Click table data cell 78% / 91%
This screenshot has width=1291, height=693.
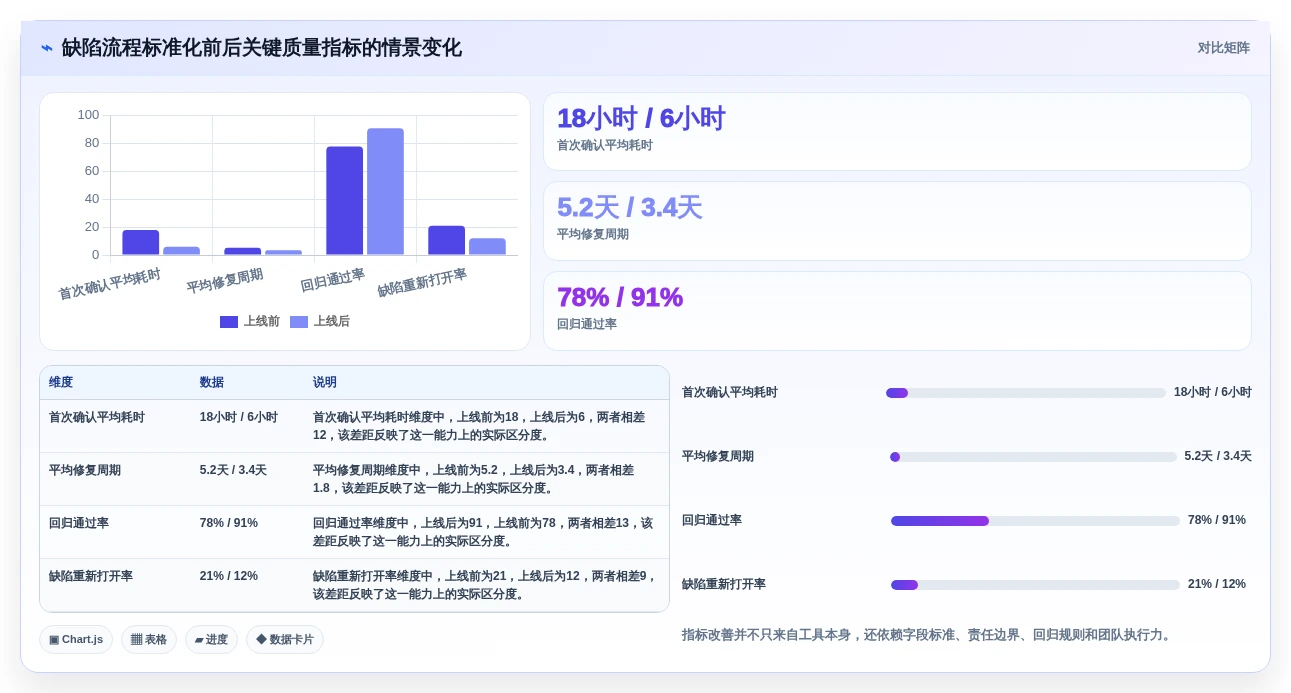229,524
